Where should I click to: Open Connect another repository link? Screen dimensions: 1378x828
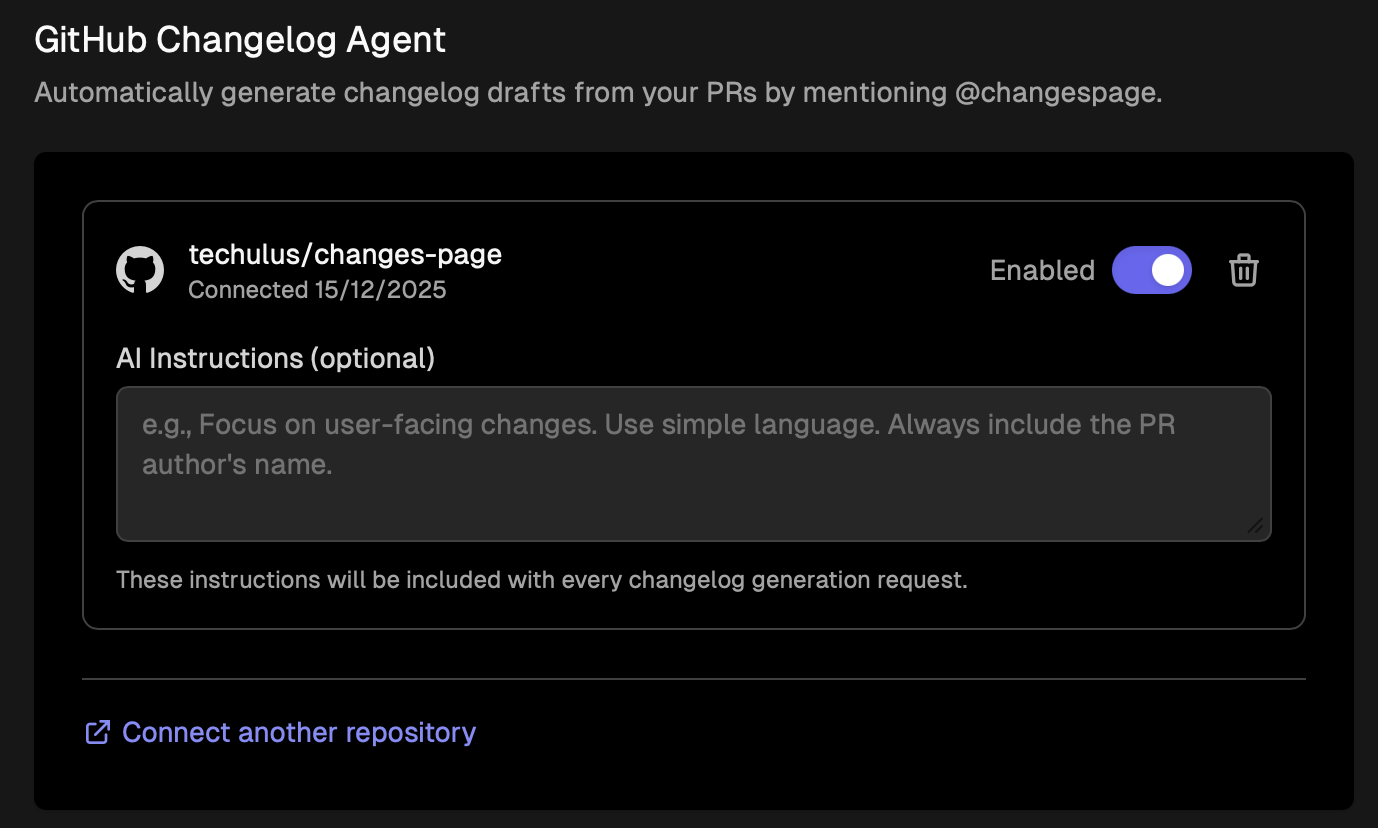pos(298,732)
